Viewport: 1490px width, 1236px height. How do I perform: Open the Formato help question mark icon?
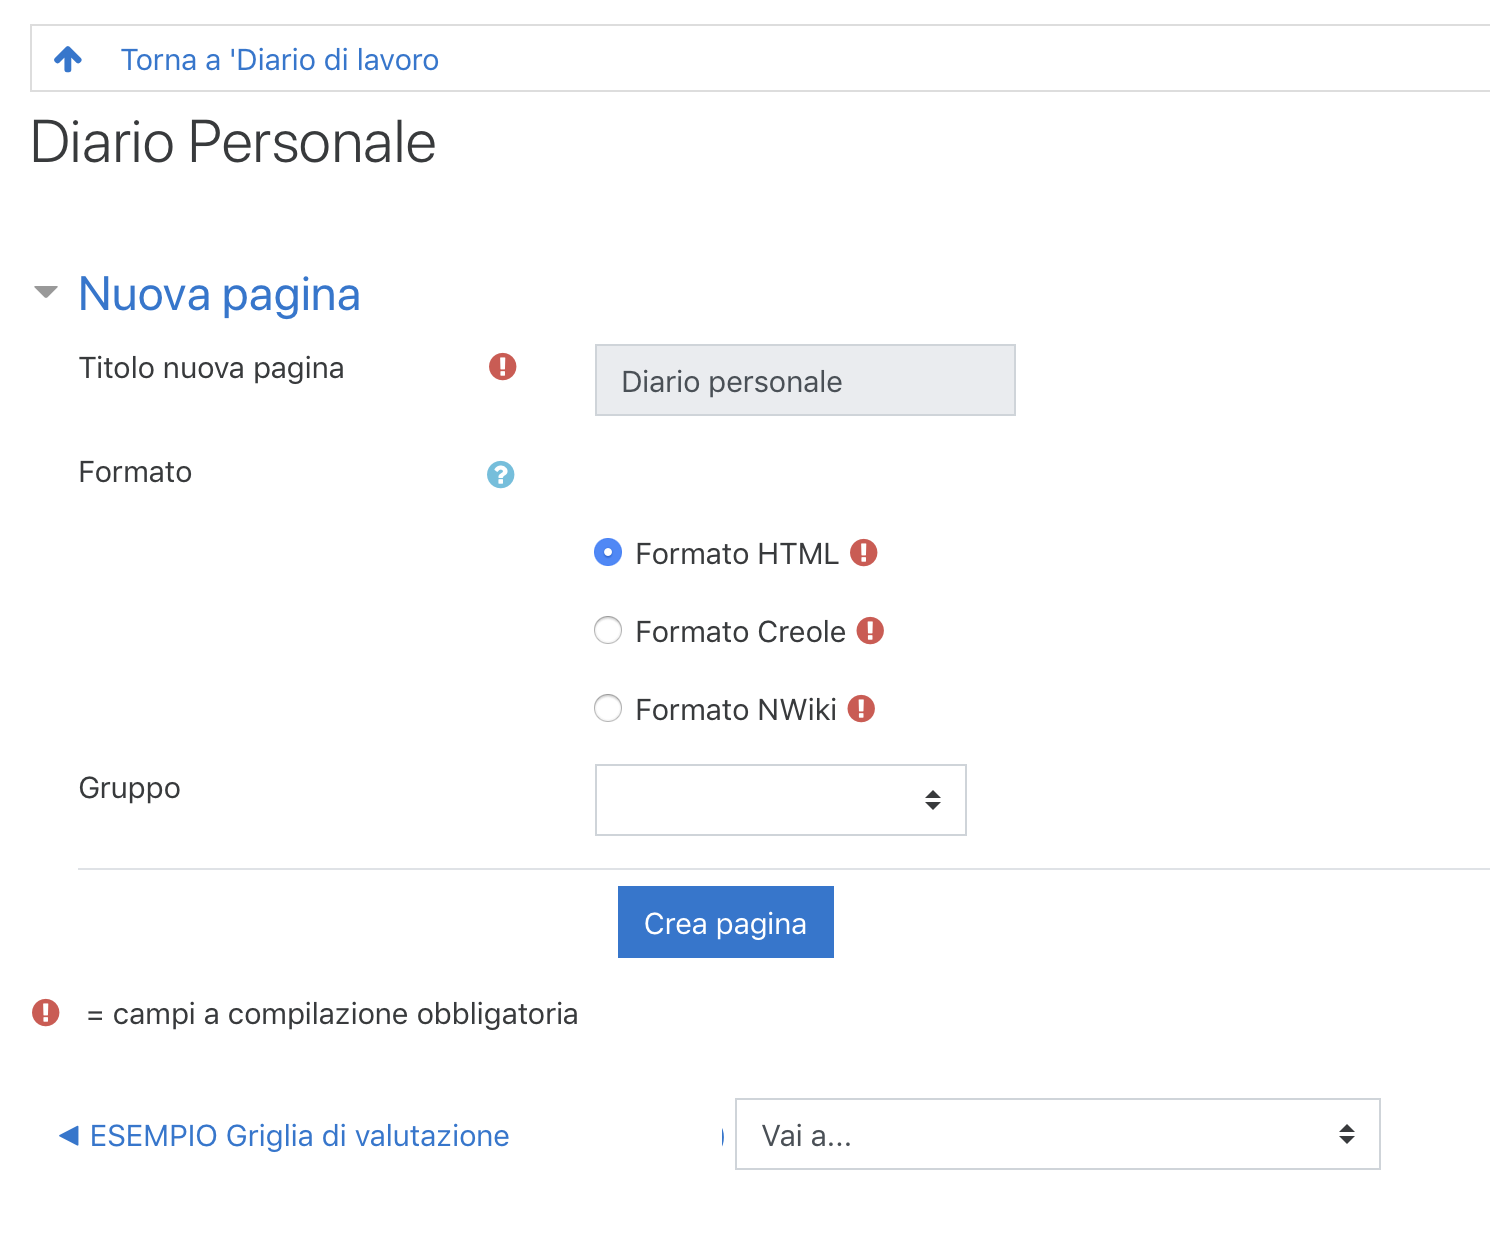coord(500,475)
